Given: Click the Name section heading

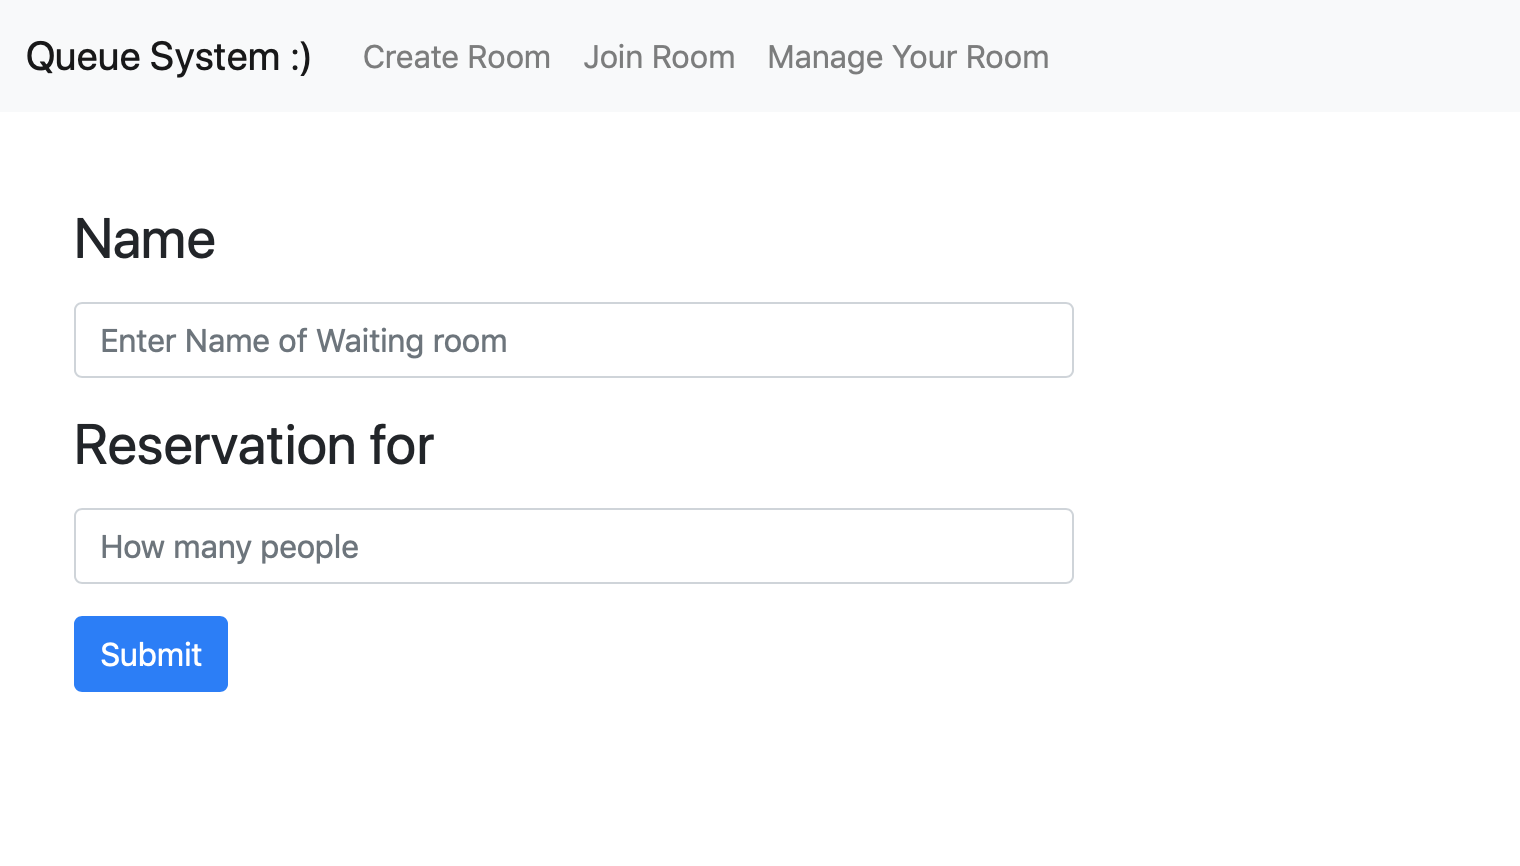Looking at the screenshot, I should 144,239.
